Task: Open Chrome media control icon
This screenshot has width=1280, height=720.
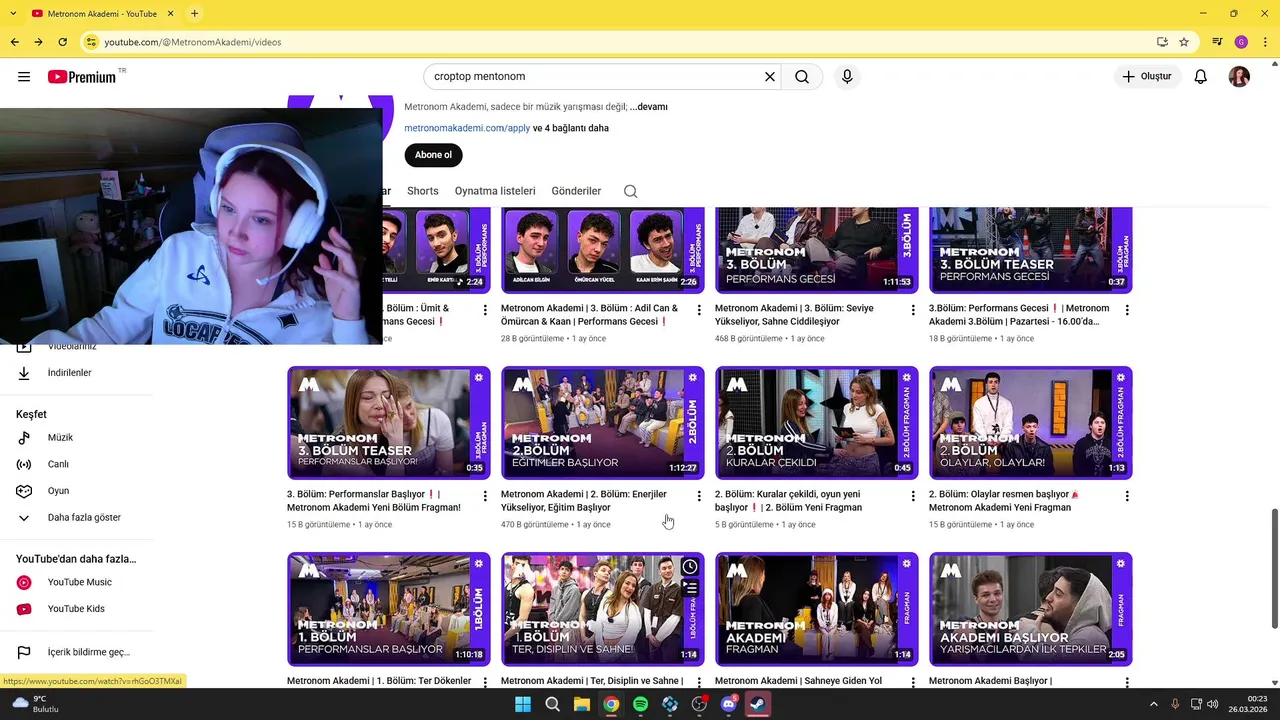Action: (1217, 42)
